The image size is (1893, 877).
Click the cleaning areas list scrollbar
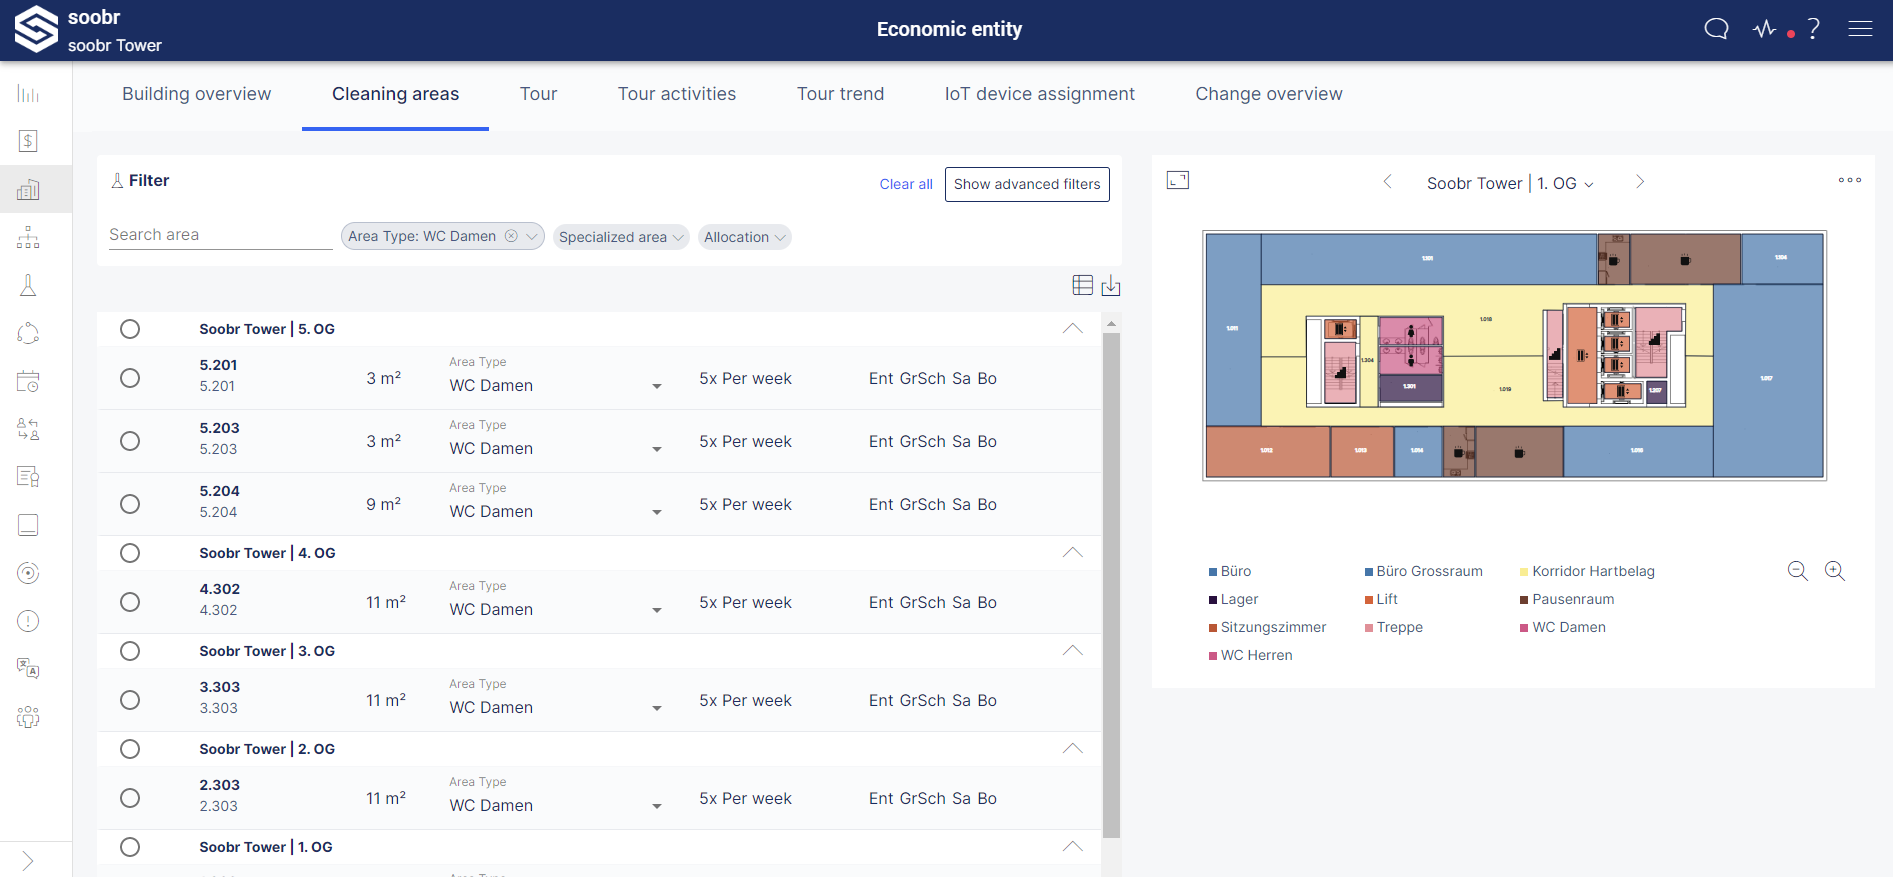(x=1111, y=585)
